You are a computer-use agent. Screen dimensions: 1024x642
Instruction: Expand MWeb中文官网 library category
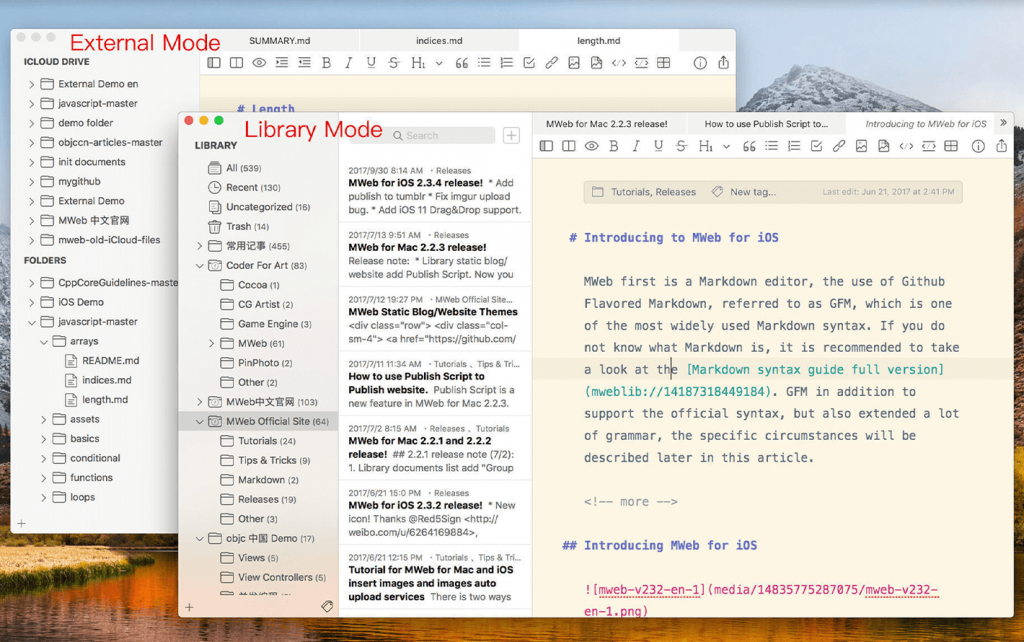coord(200,402)
